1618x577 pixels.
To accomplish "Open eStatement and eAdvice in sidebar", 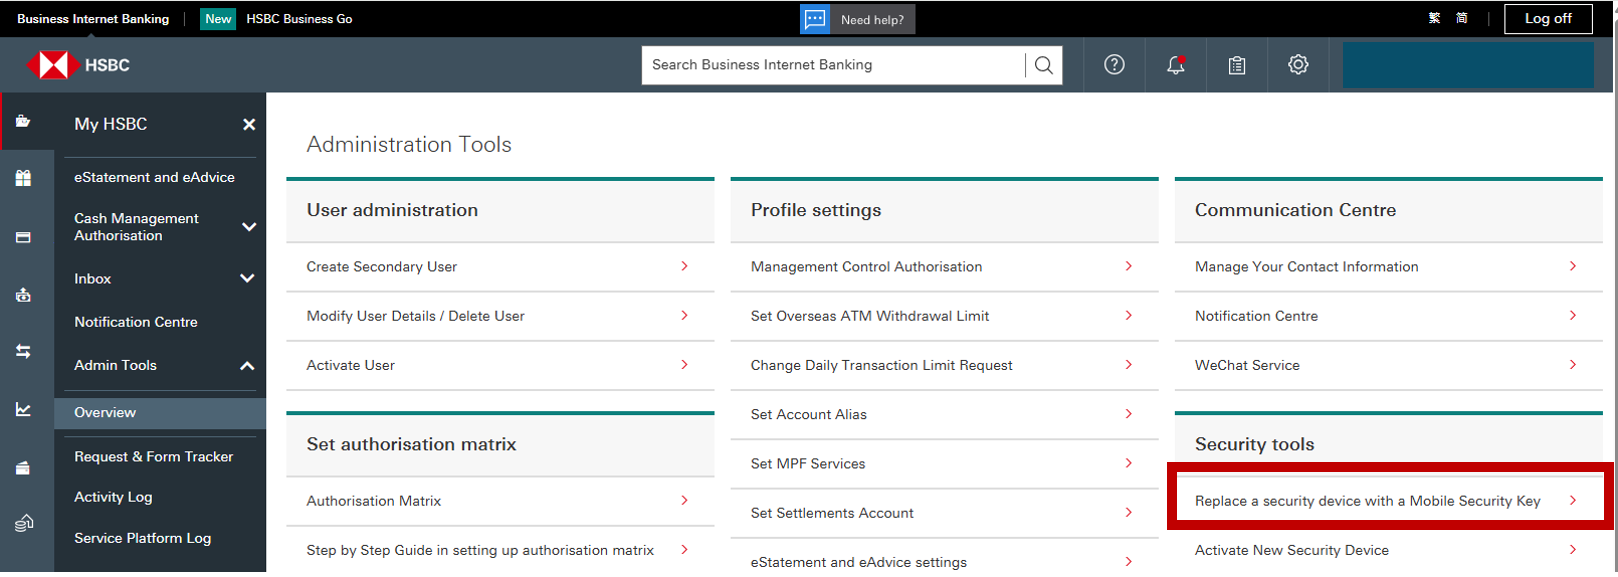I will [154, 177].
